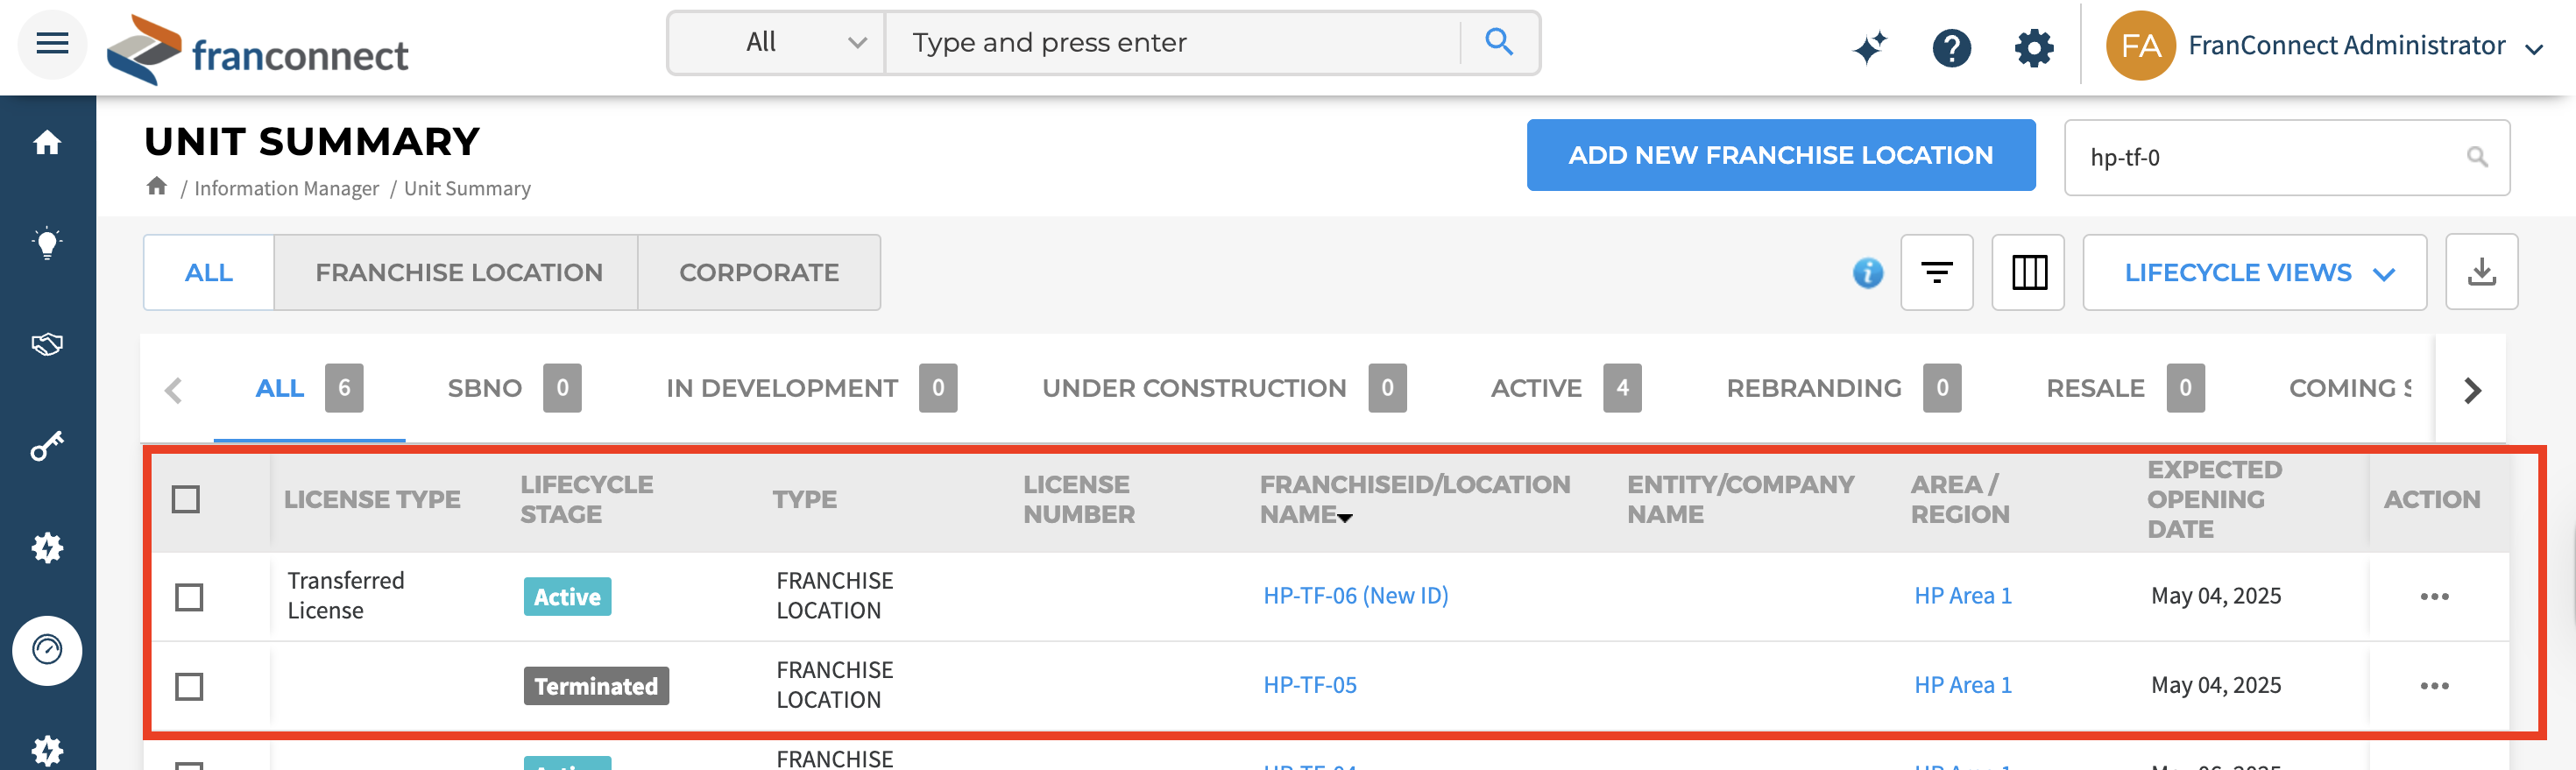Click the FA user avatar
The width and height of the screenshot is (2576, 770).
coord(2140,46)
